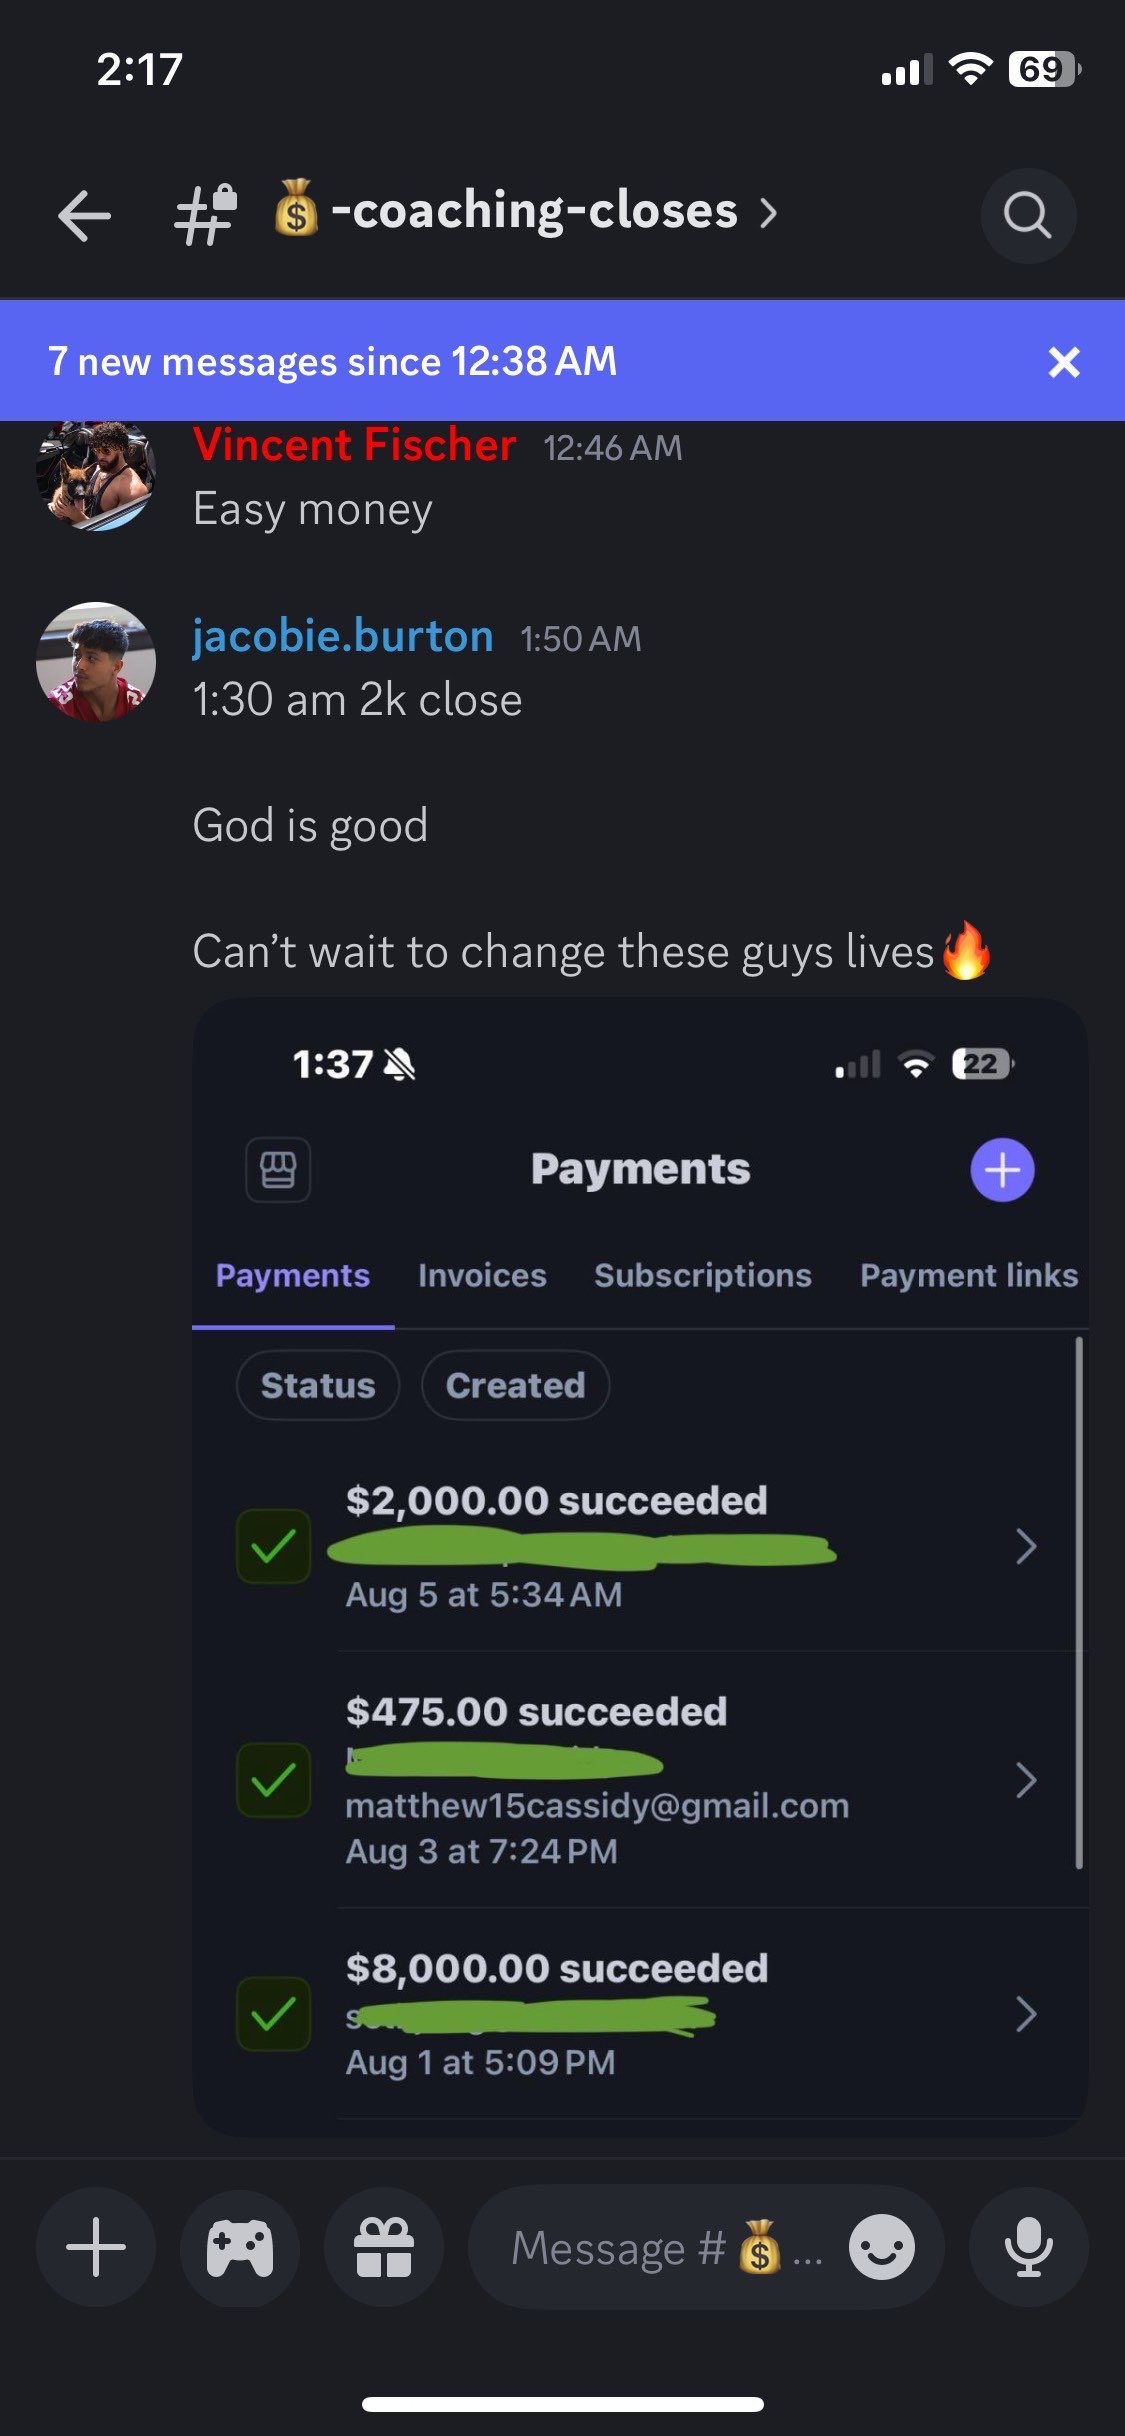Open the Created filter dropdown

click(x=515, y=1385)
